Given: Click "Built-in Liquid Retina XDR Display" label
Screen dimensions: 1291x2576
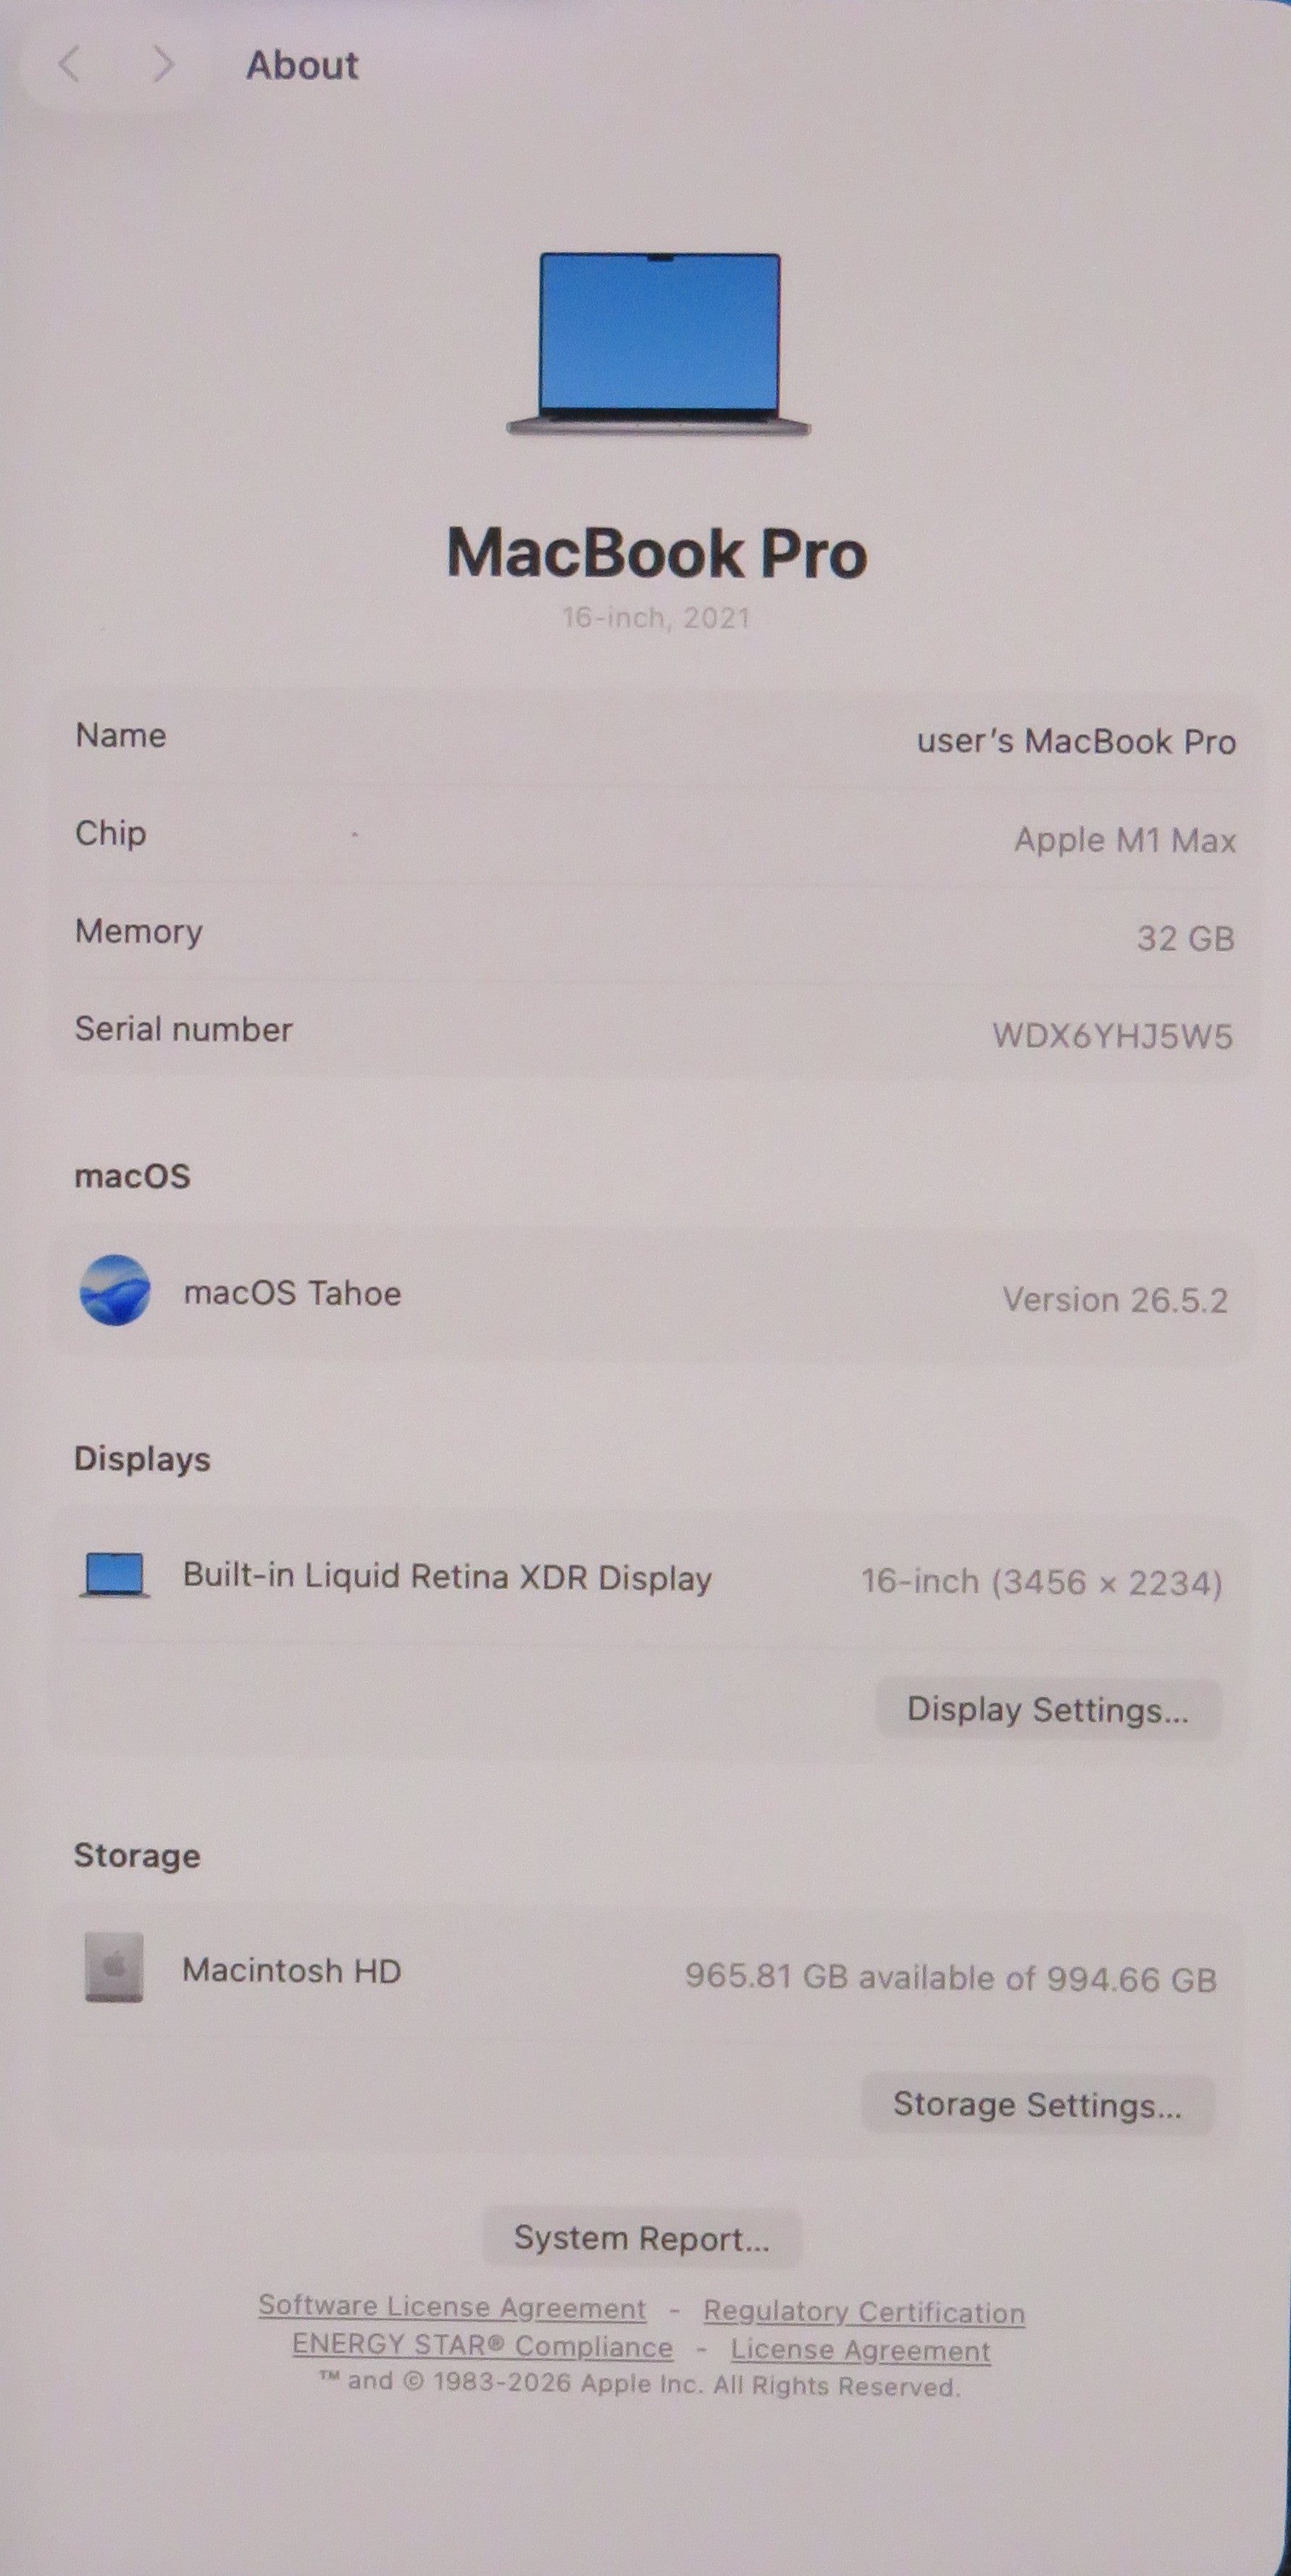Looking at the screenshot, I should click(447, 1577).
